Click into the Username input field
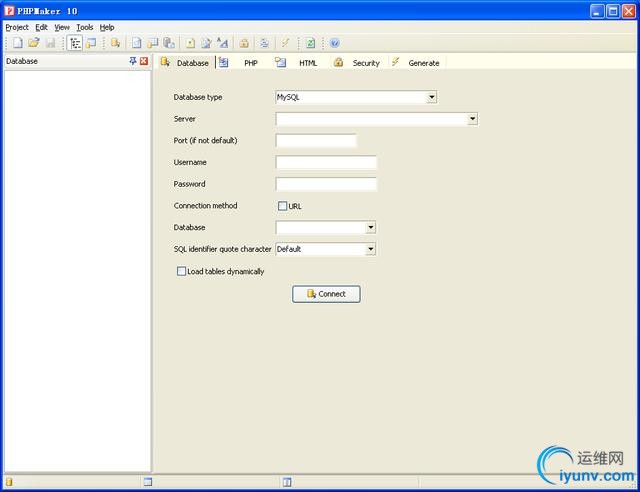The width and height of the screenshot is (640, 492). 326,162
